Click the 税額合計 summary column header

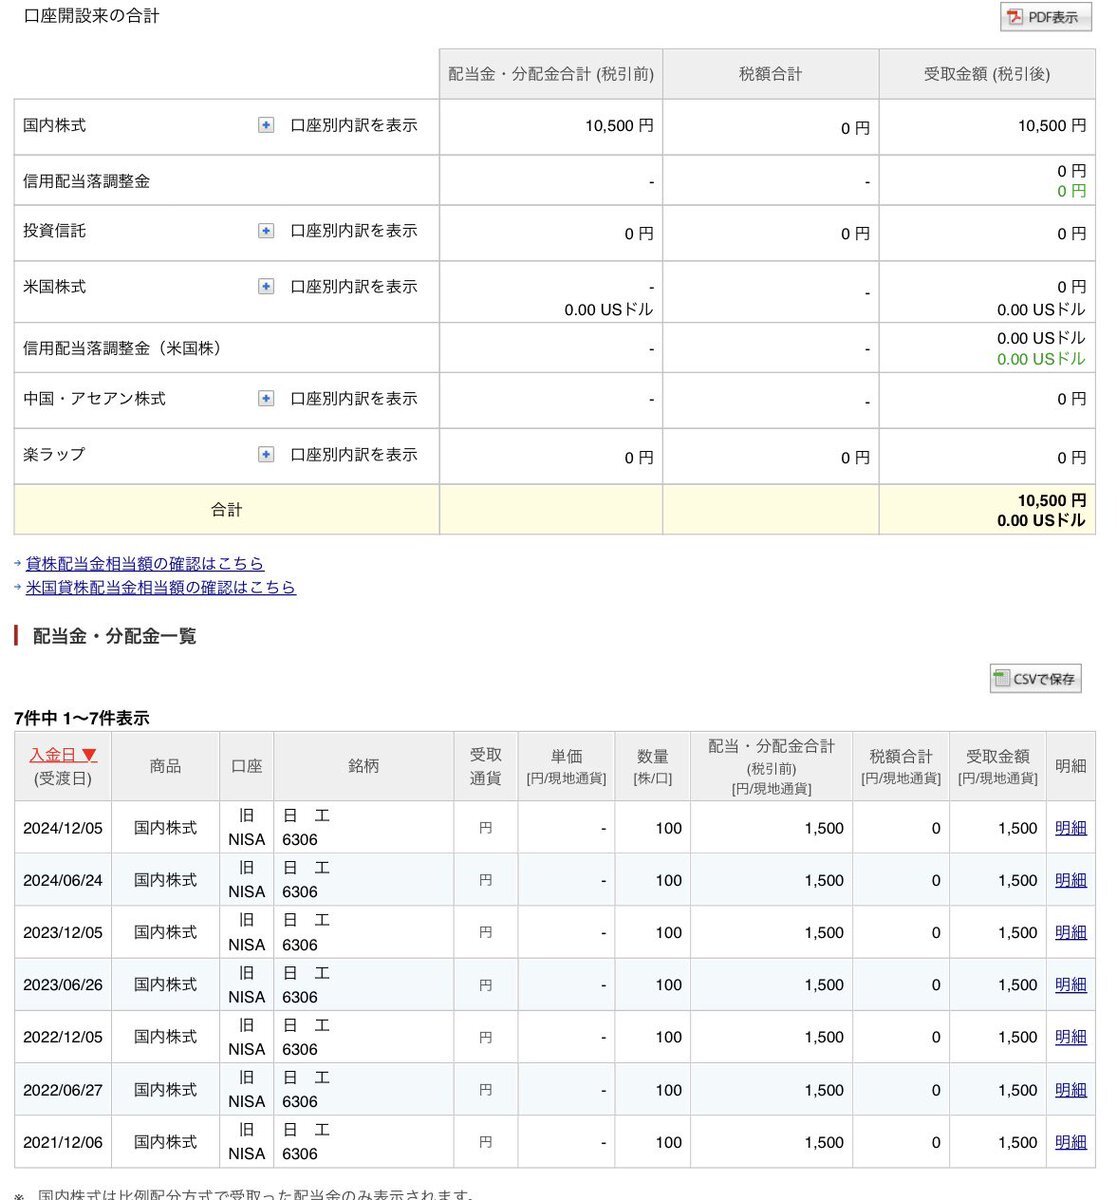pyautogui.click(x=770, y=74)
